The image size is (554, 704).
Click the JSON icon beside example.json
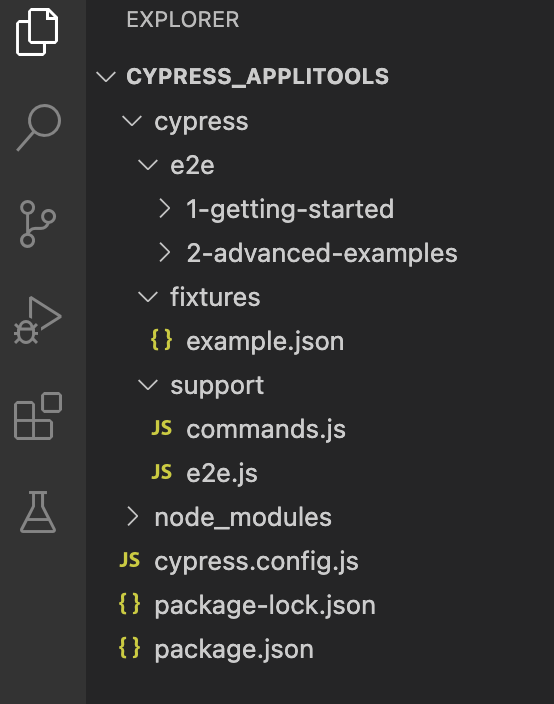click(162, 340)
